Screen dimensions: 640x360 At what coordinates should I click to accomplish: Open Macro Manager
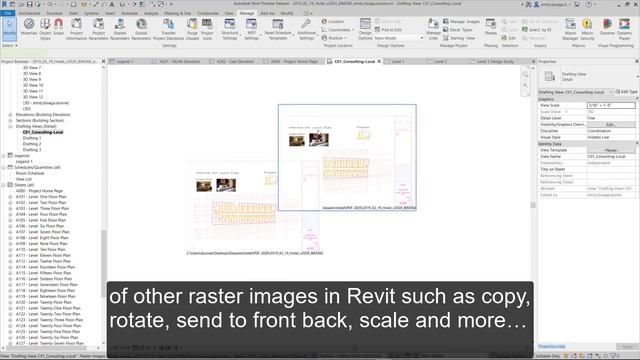pyautogui.click(x=570, y=29)
